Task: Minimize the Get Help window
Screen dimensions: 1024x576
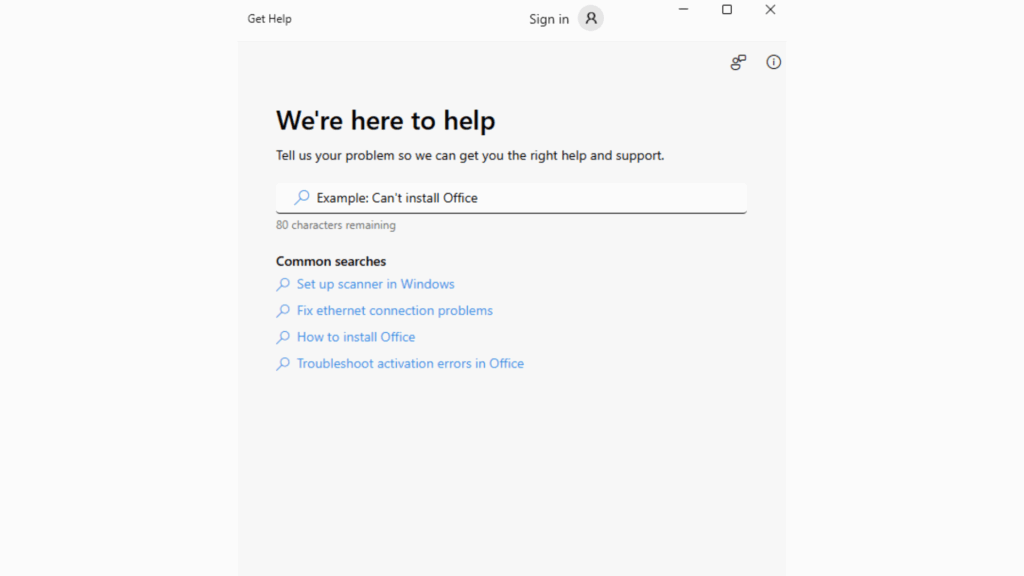Action: 683,10
